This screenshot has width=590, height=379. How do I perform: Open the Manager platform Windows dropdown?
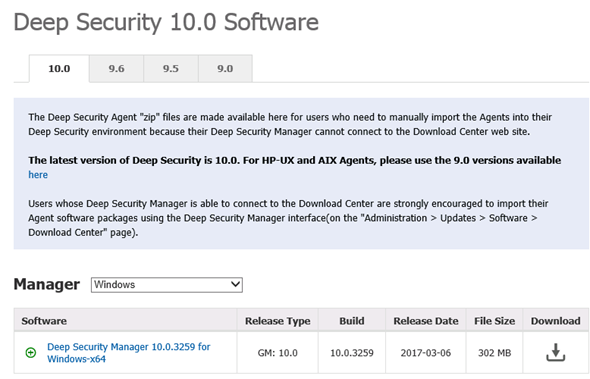click(x=167, y=285)
